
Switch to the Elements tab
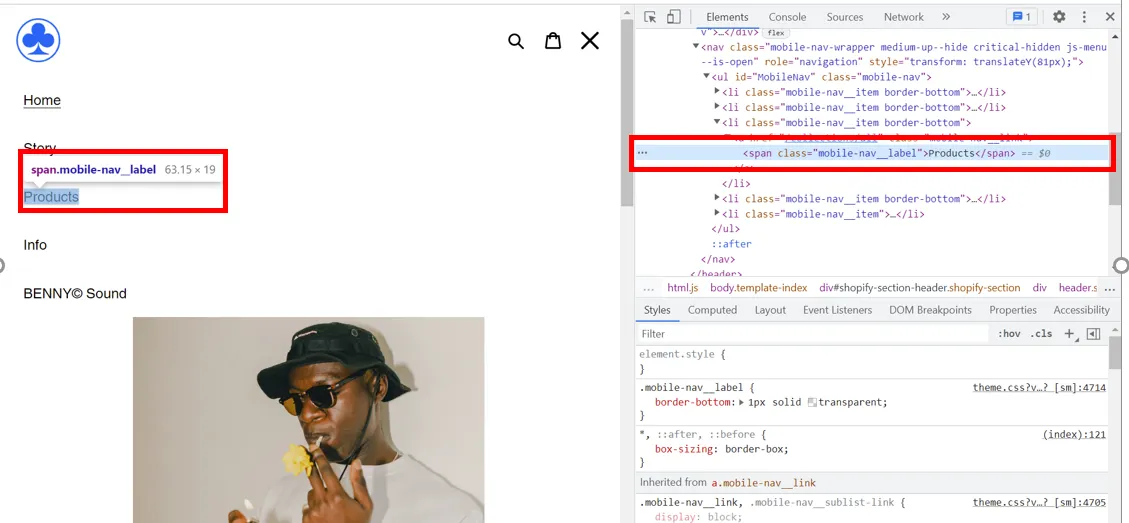[727, 17]
